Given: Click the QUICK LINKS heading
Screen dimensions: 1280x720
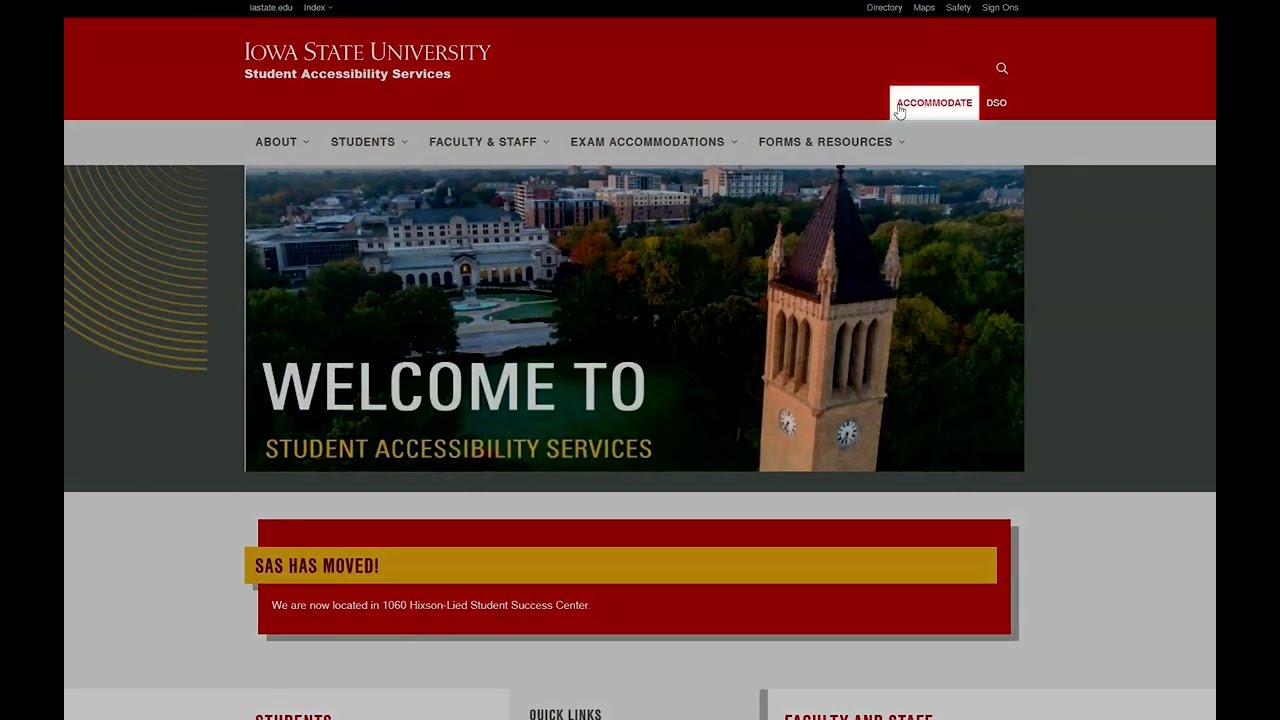Looking at the screenshot, I should tap(565, 714).
